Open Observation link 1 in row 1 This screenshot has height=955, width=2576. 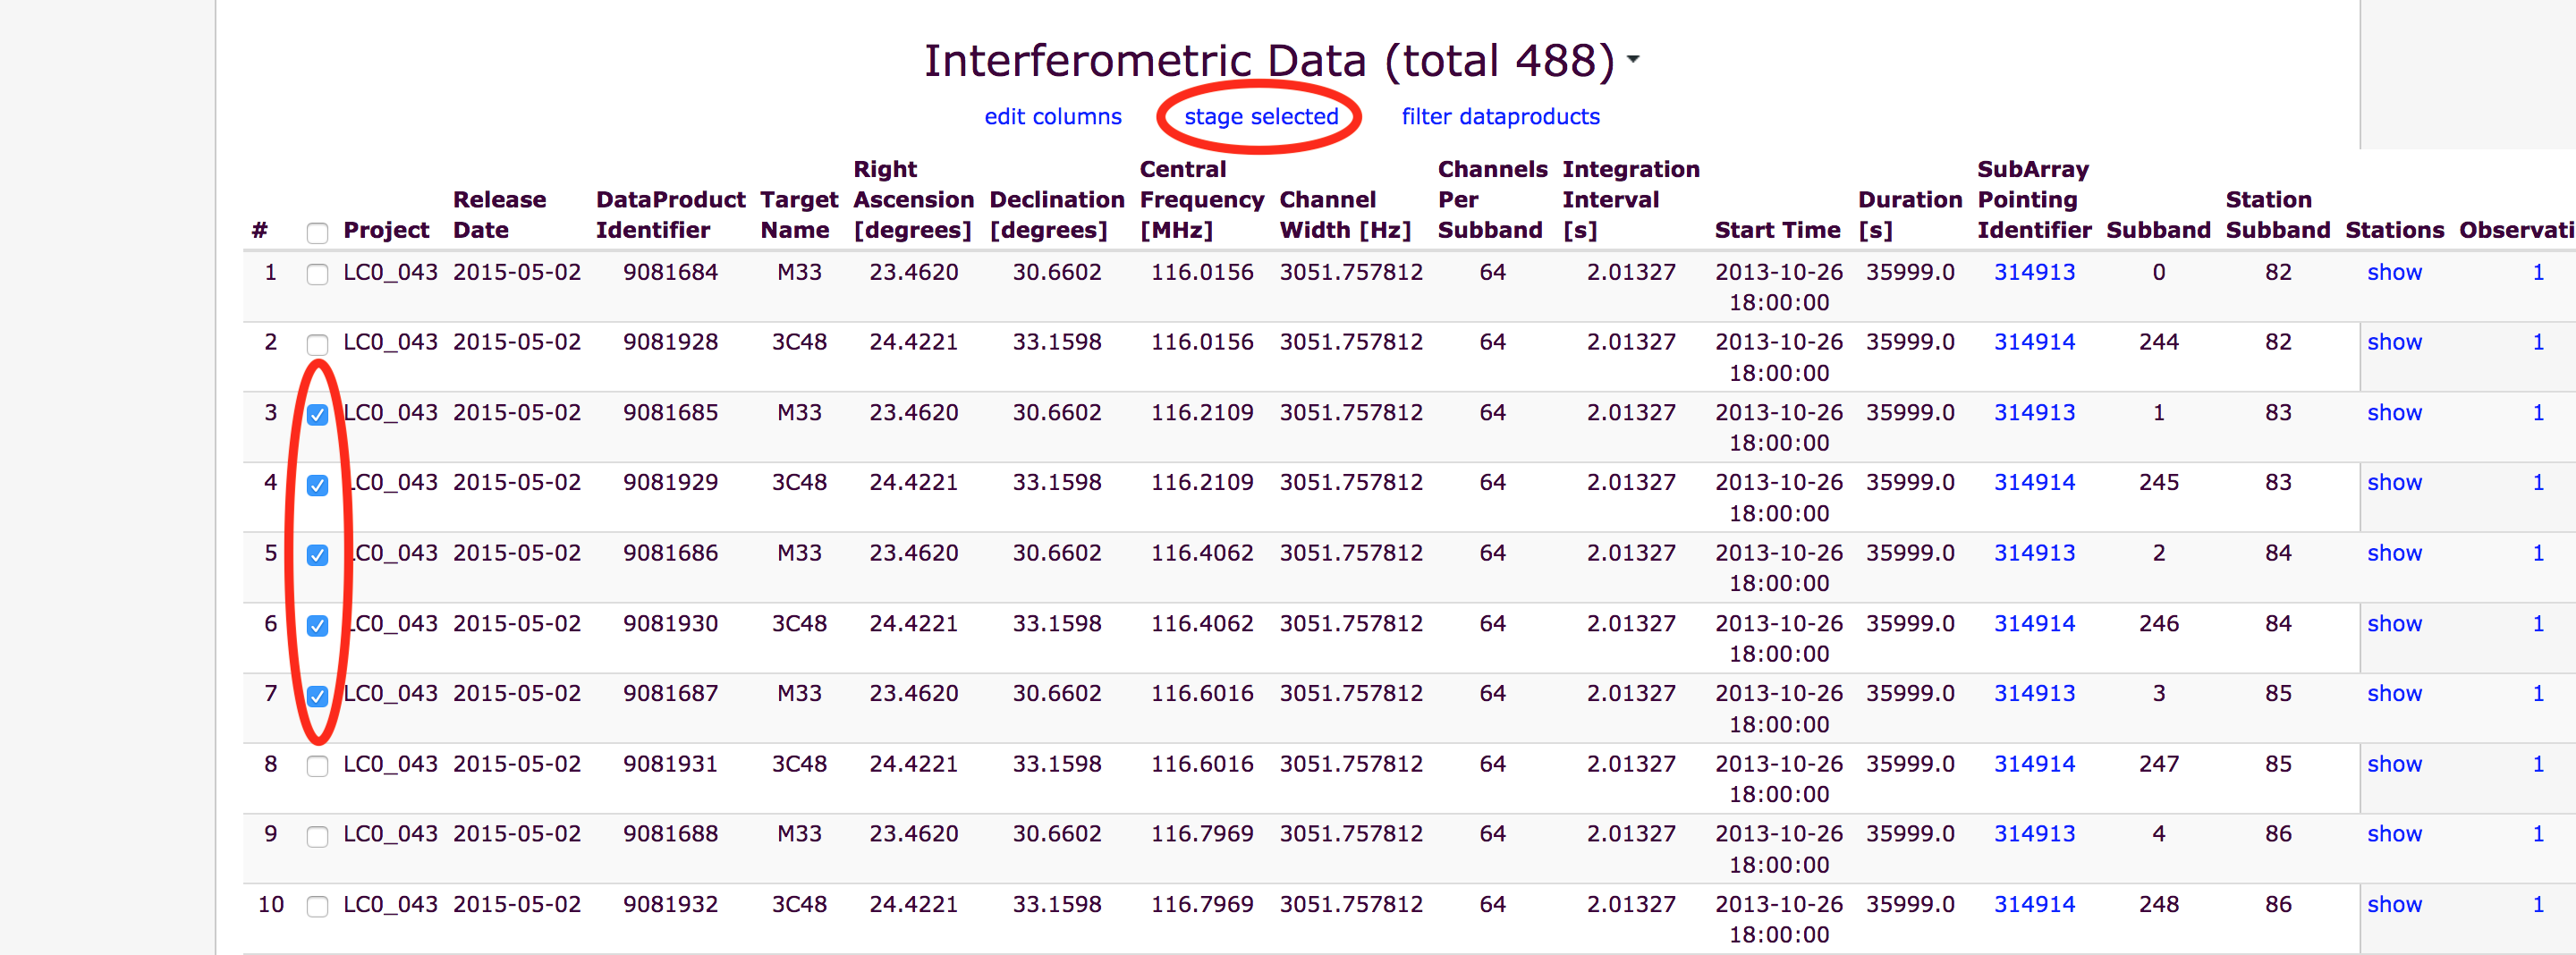tap(2538, 272)
